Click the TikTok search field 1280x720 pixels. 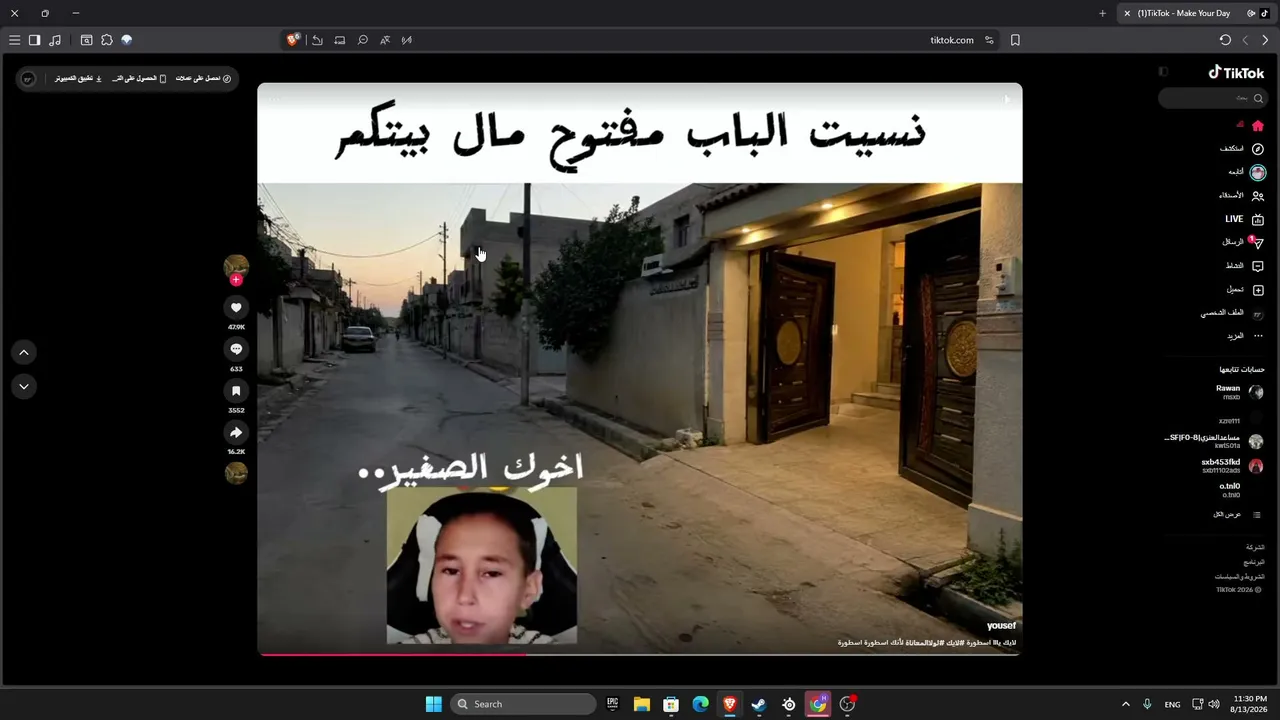tap(1213, 98)
